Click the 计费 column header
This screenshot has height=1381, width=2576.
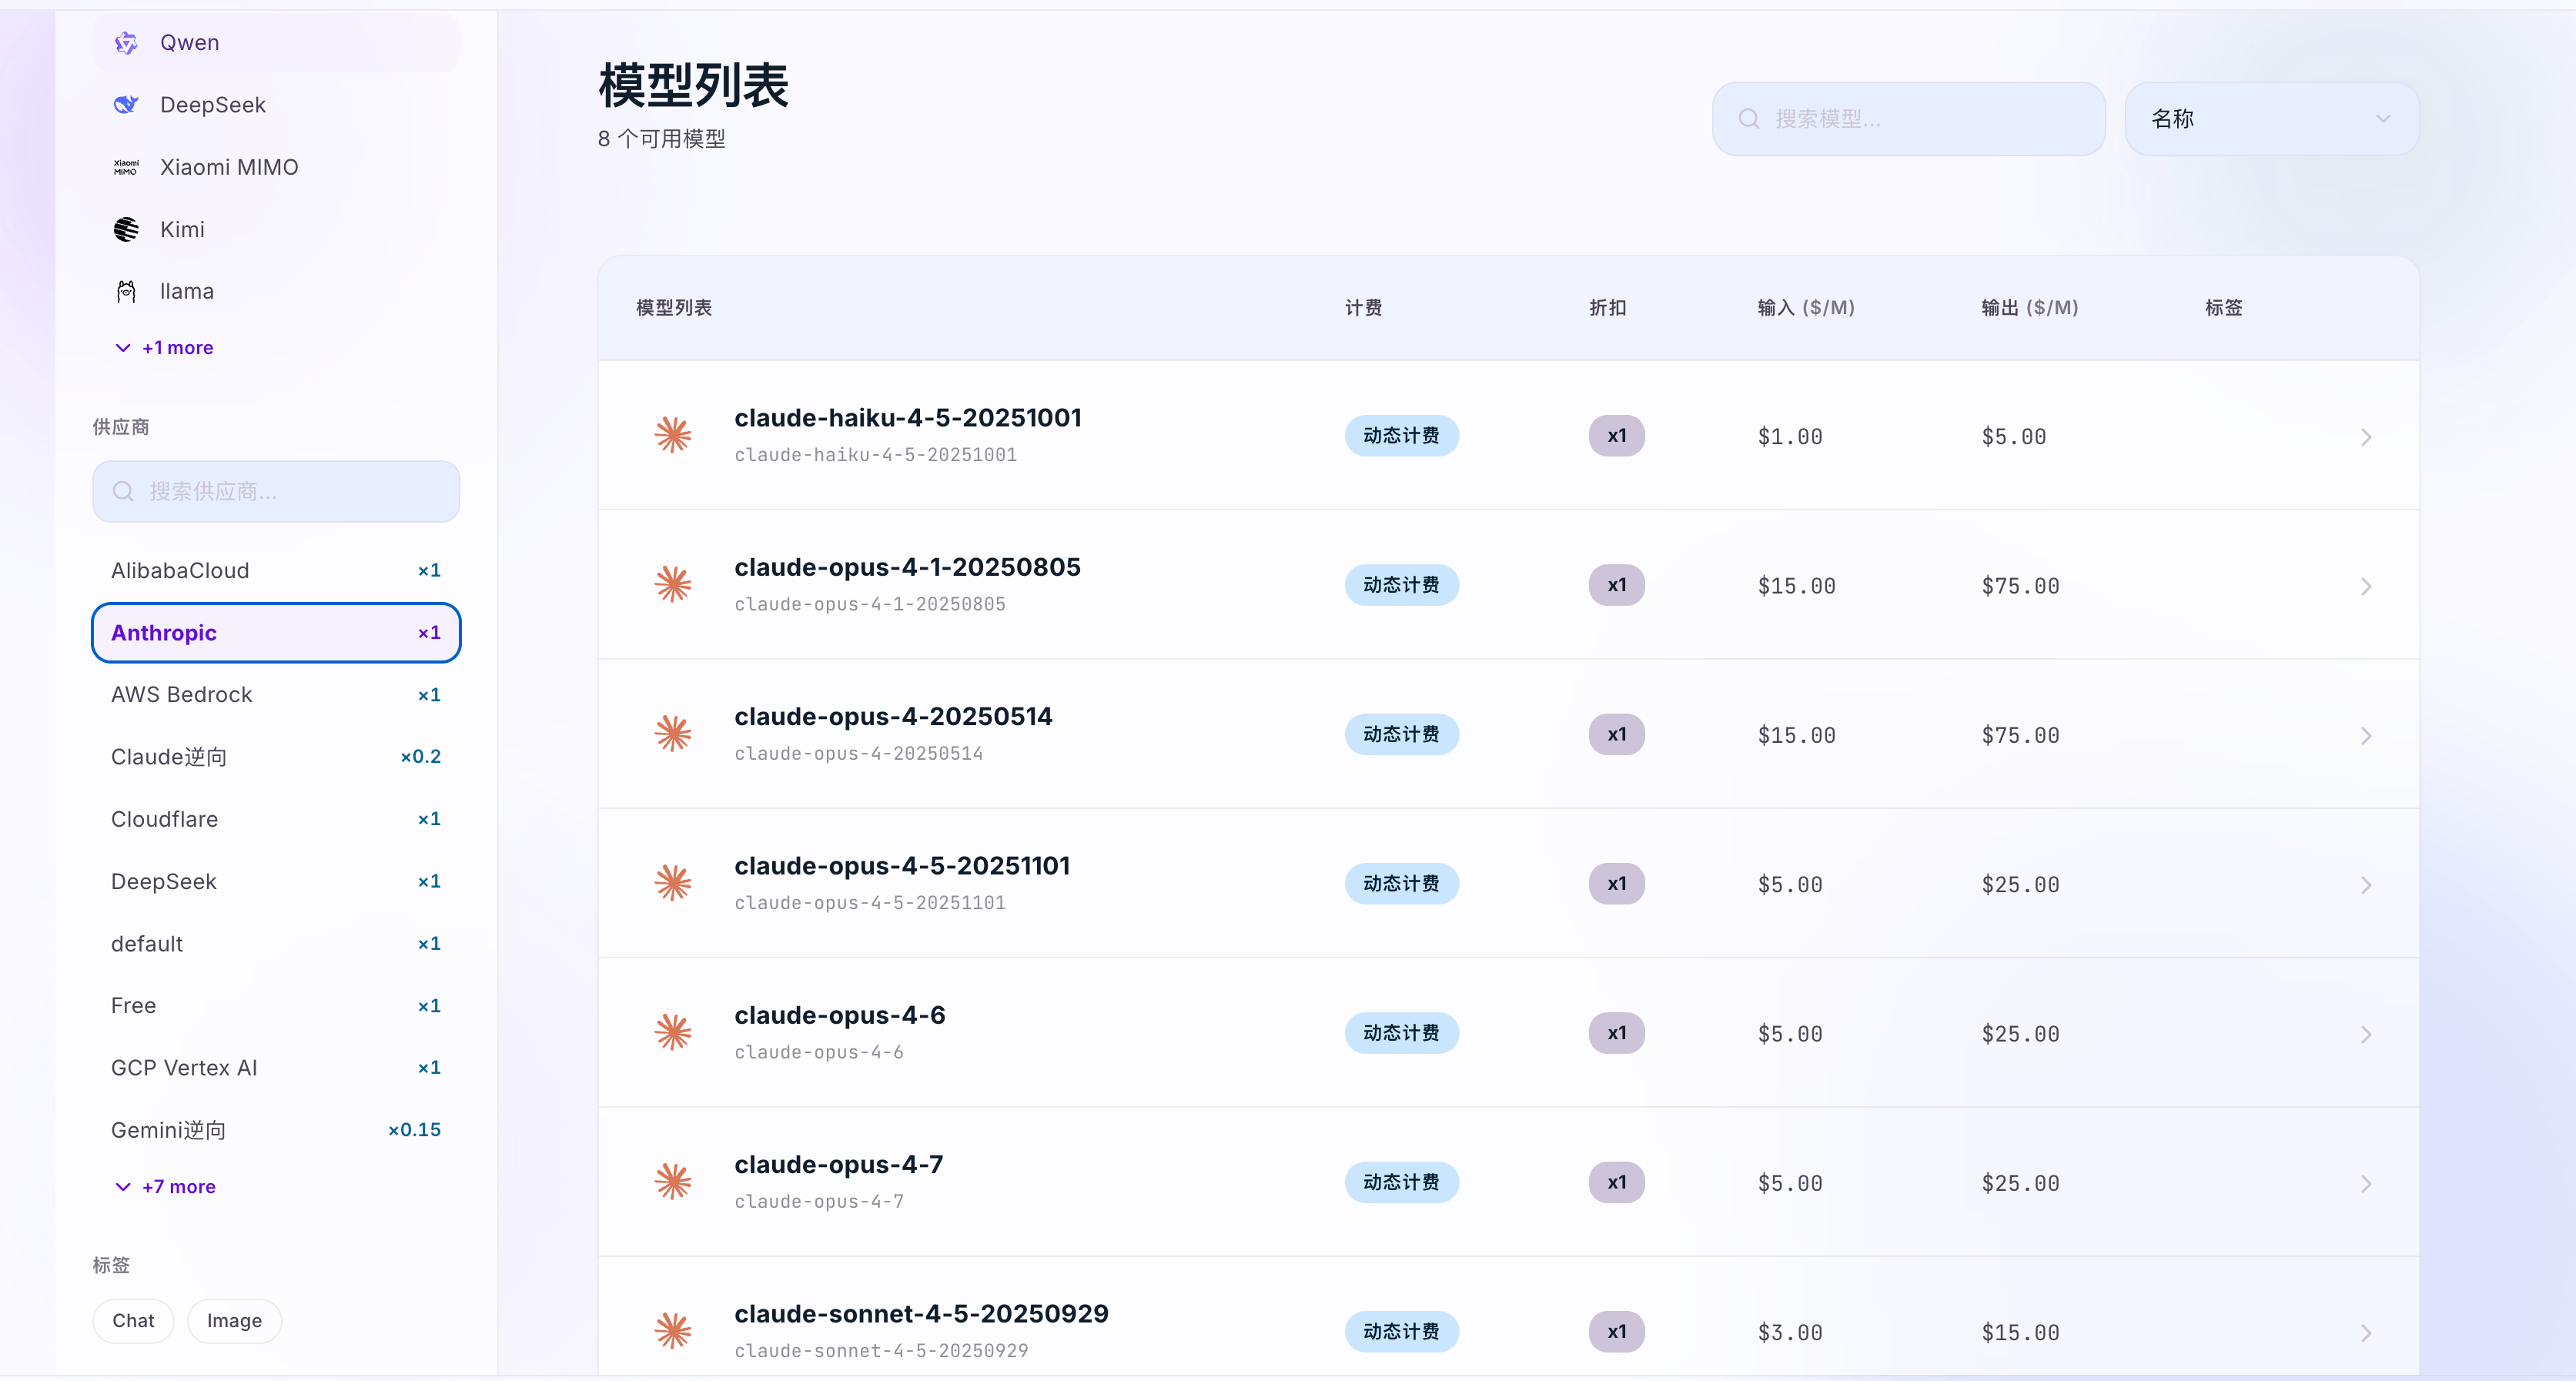pyautogui.click(x=1363, y=308)
